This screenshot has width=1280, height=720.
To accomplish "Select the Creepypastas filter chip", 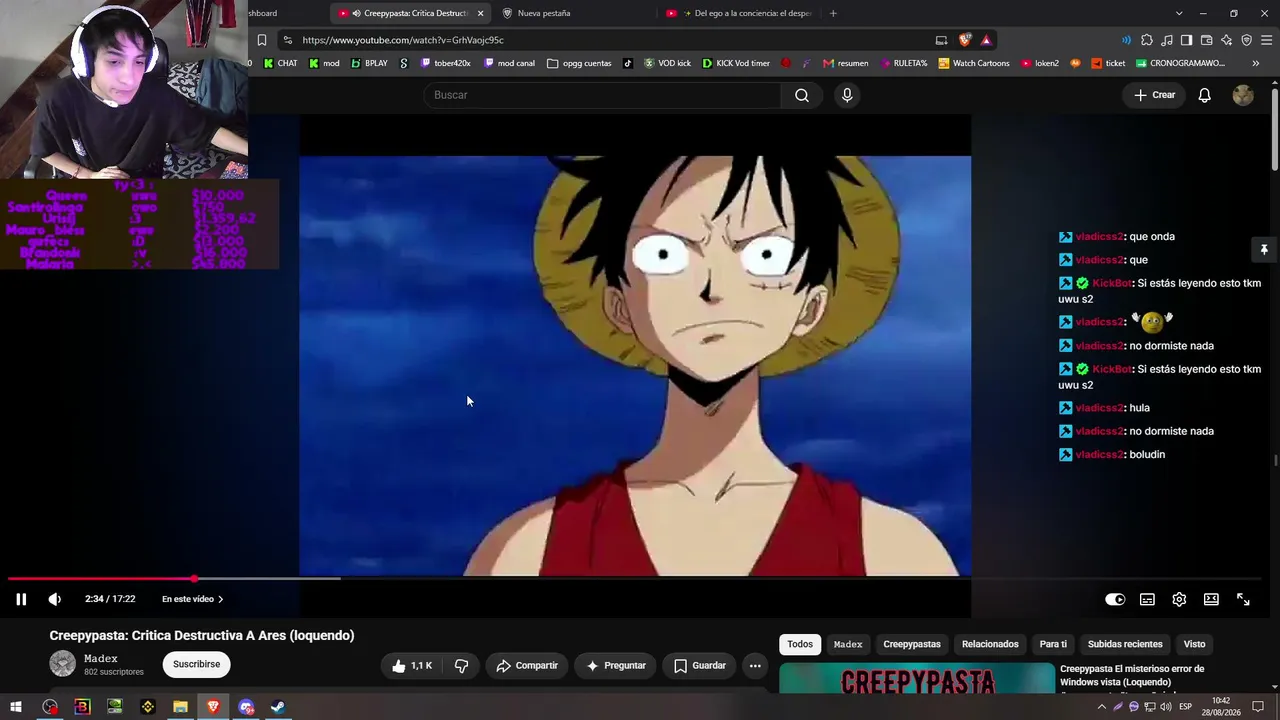I will click(912, 644).
